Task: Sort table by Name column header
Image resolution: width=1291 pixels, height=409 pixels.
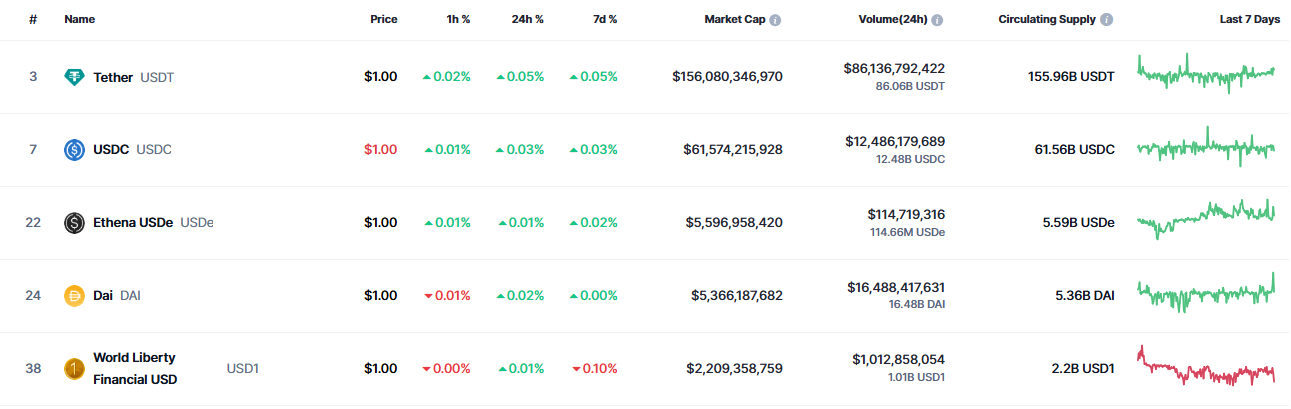Action: coord(80,20)
